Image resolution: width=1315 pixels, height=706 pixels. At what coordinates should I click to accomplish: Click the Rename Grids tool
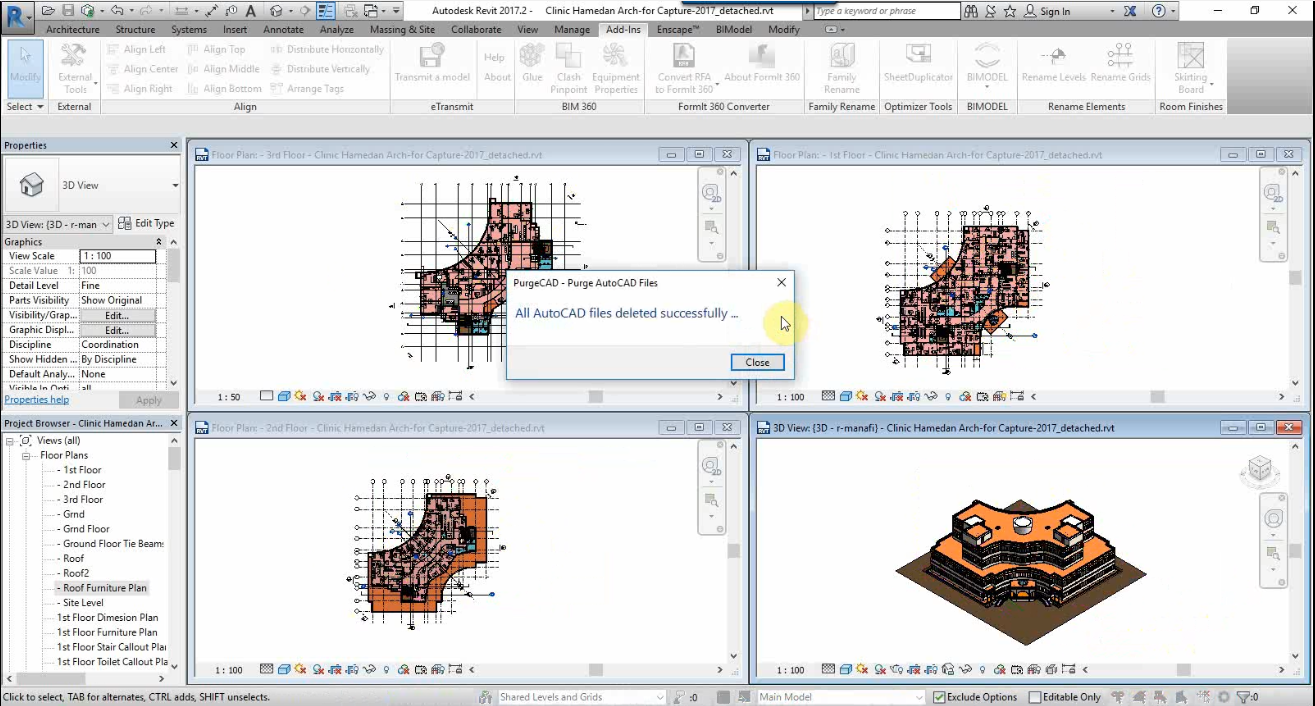coord(1120,63)
